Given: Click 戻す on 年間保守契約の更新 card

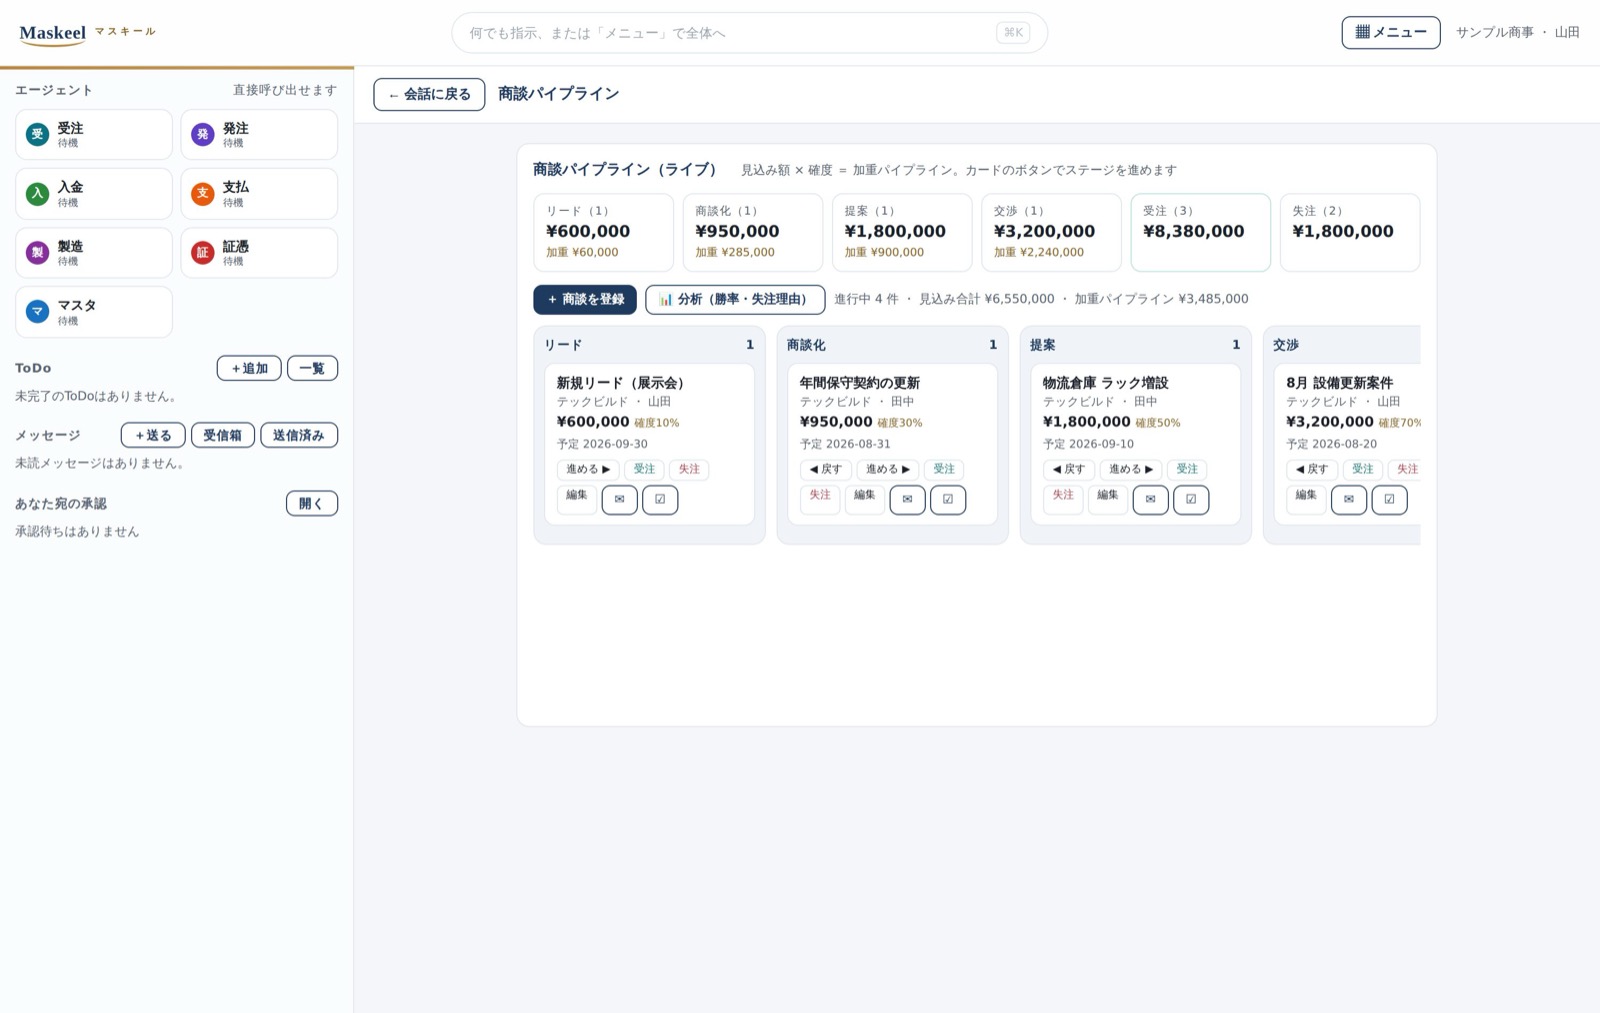Looking at the screenshot, I should point(825,469).
